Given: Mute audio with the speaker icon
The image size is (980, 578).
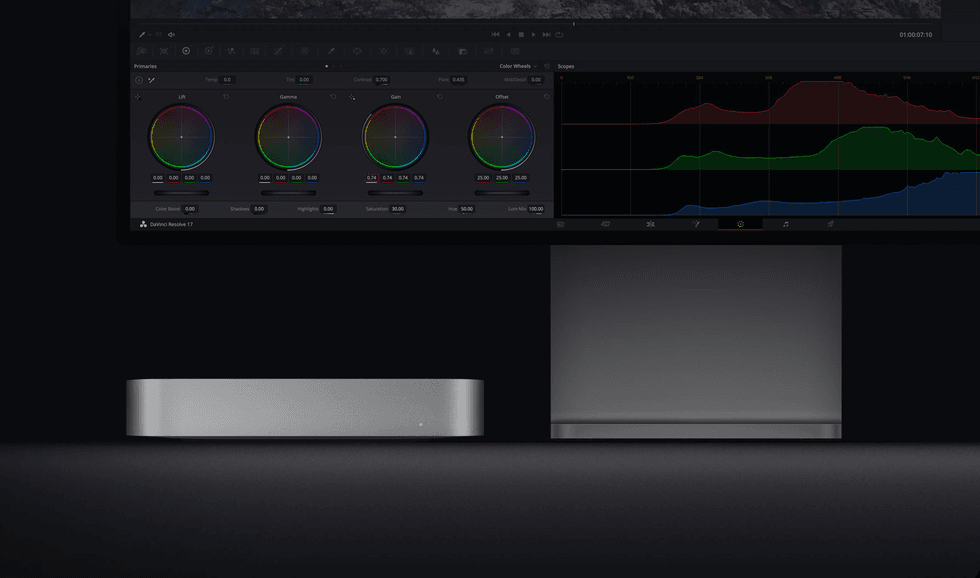Looking at the screenshot, I should pos(172,34).
